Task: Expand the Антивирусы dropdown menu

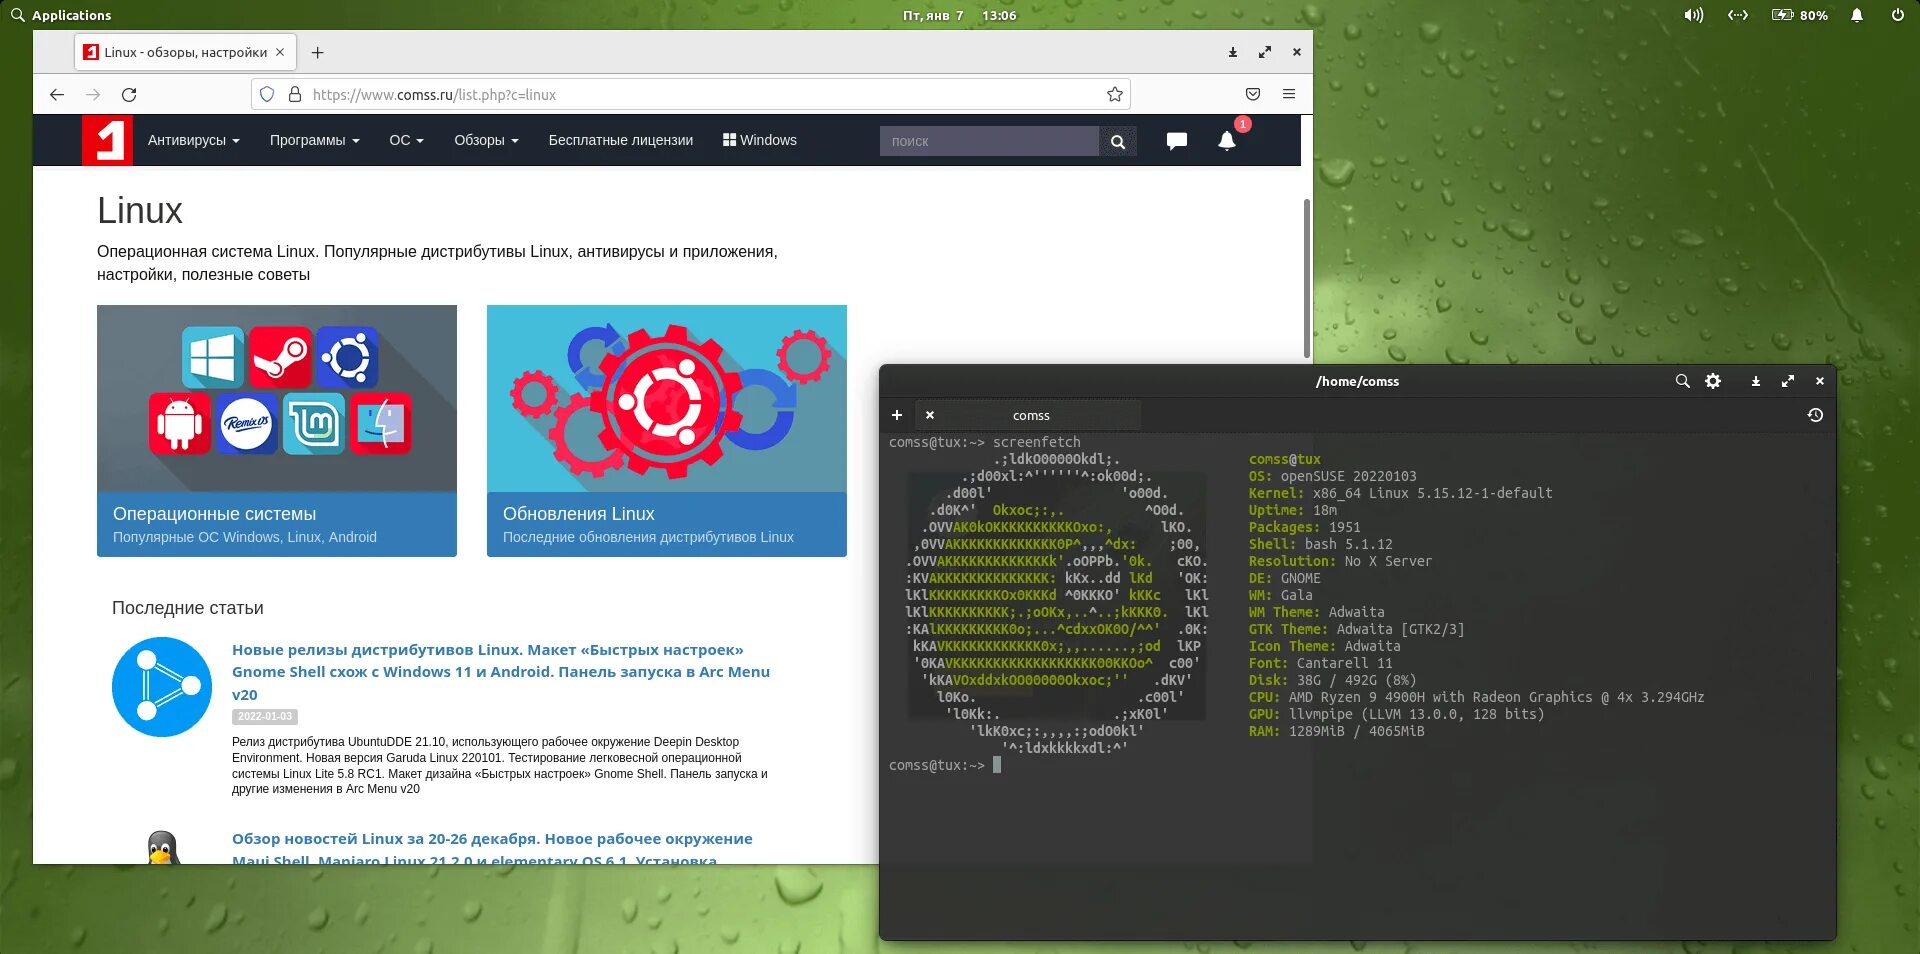Action: pos(194,140)
